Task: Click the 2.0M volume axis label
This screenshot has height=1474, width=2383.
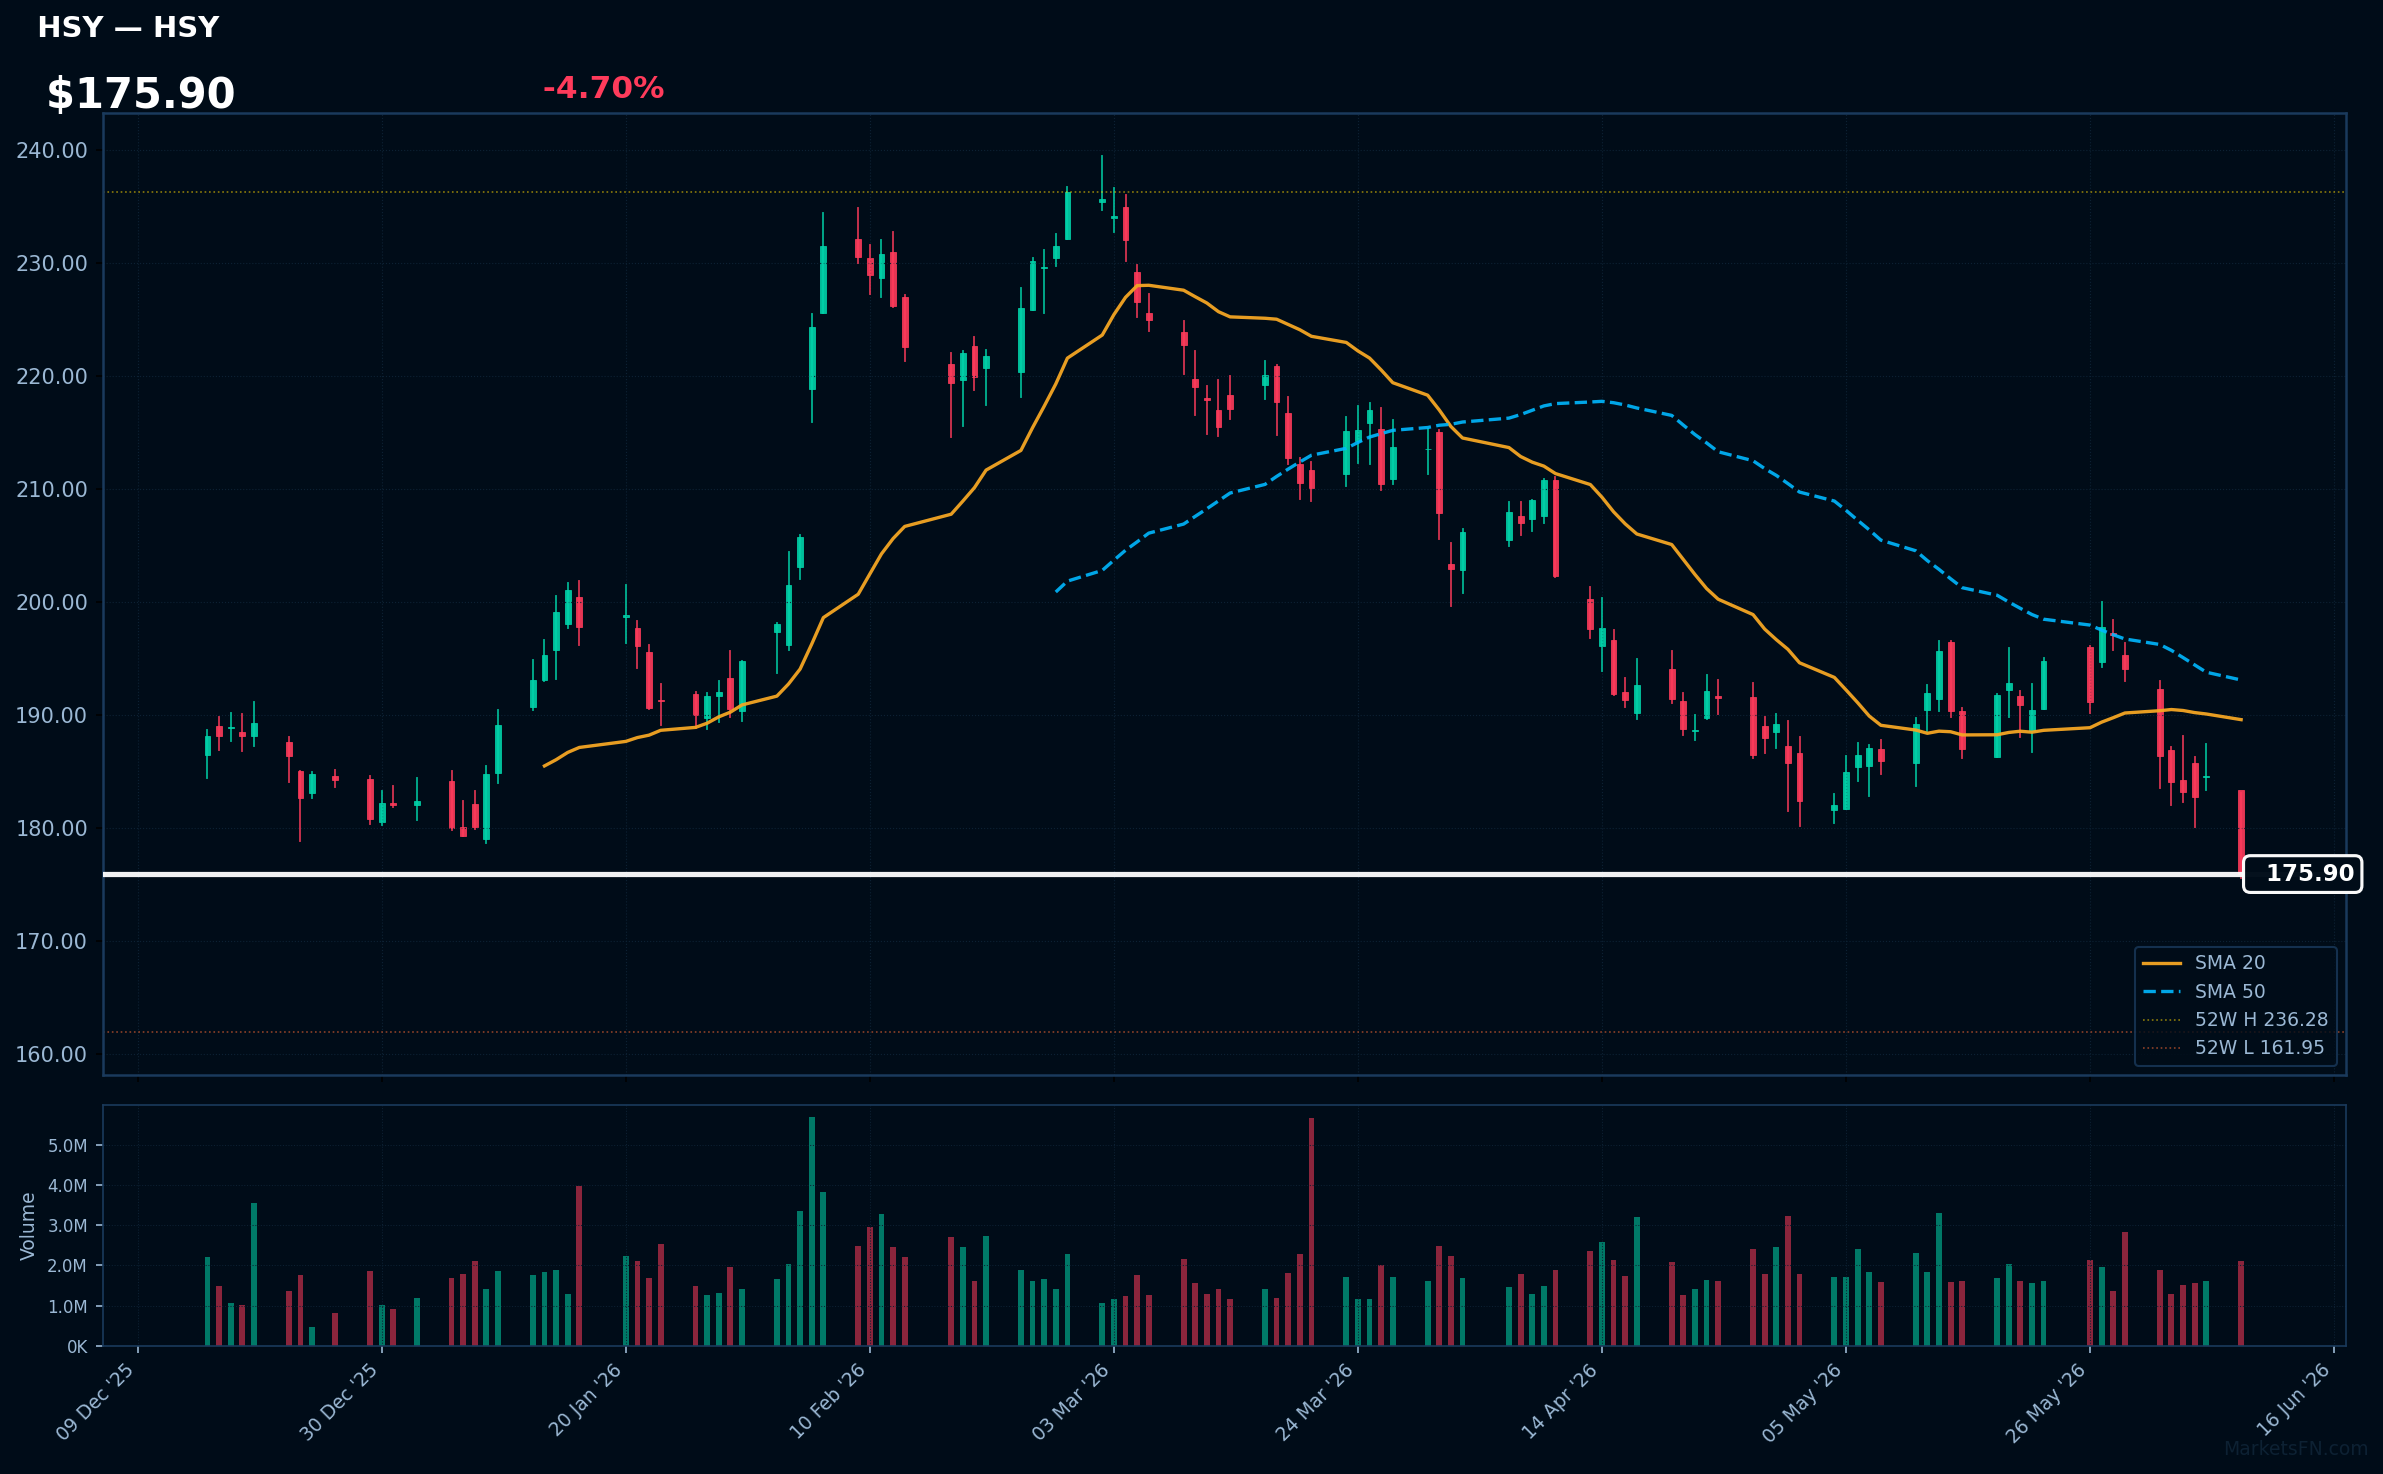Action: click(68, 1266)
